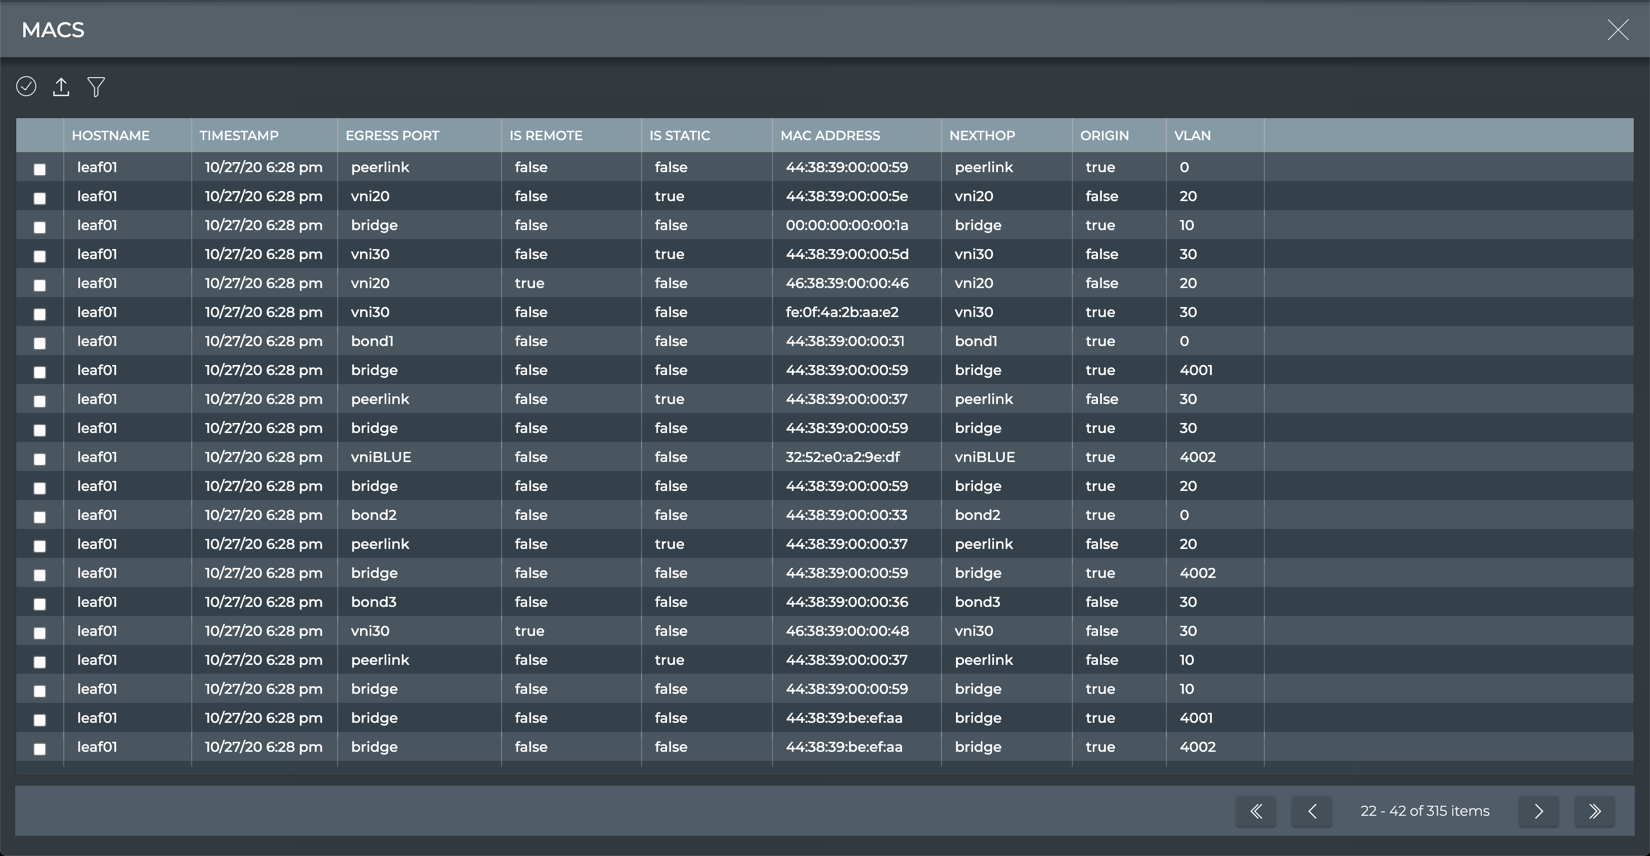This screenshot has width=1650, height=856.
Task: Open the filter funnel icon
Action: pyautogui.click(x=96, y=87)
